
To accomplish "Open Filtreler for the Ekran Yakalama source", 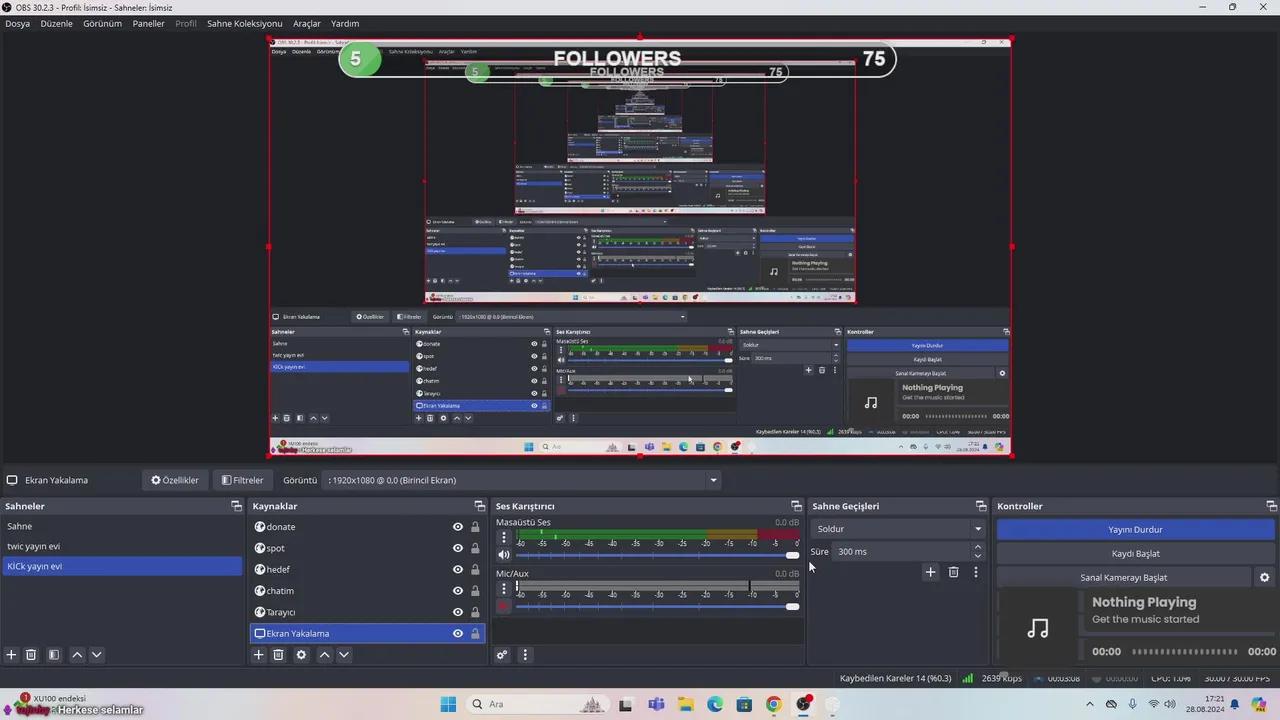I will click(x=242, y=480).
